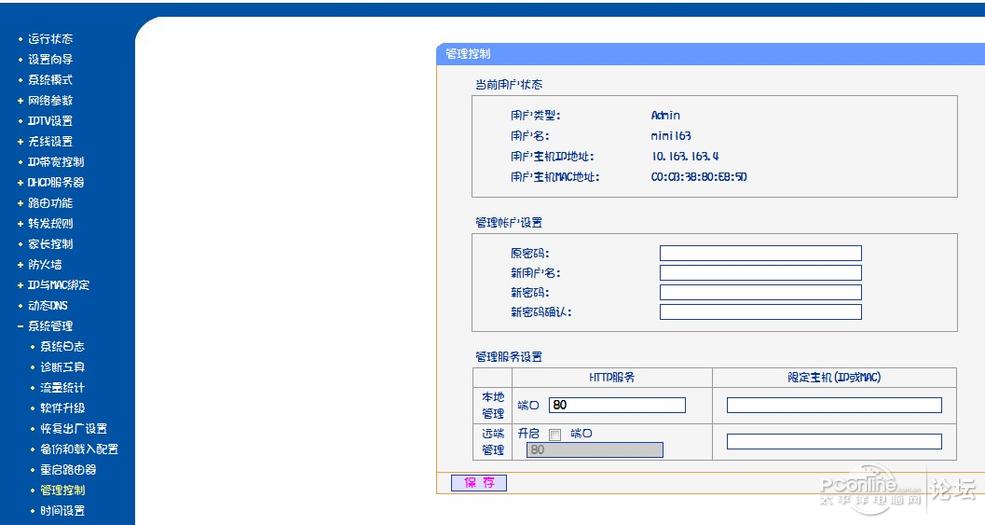Open the 家长控制 page
985x525 pixels.
50,244
